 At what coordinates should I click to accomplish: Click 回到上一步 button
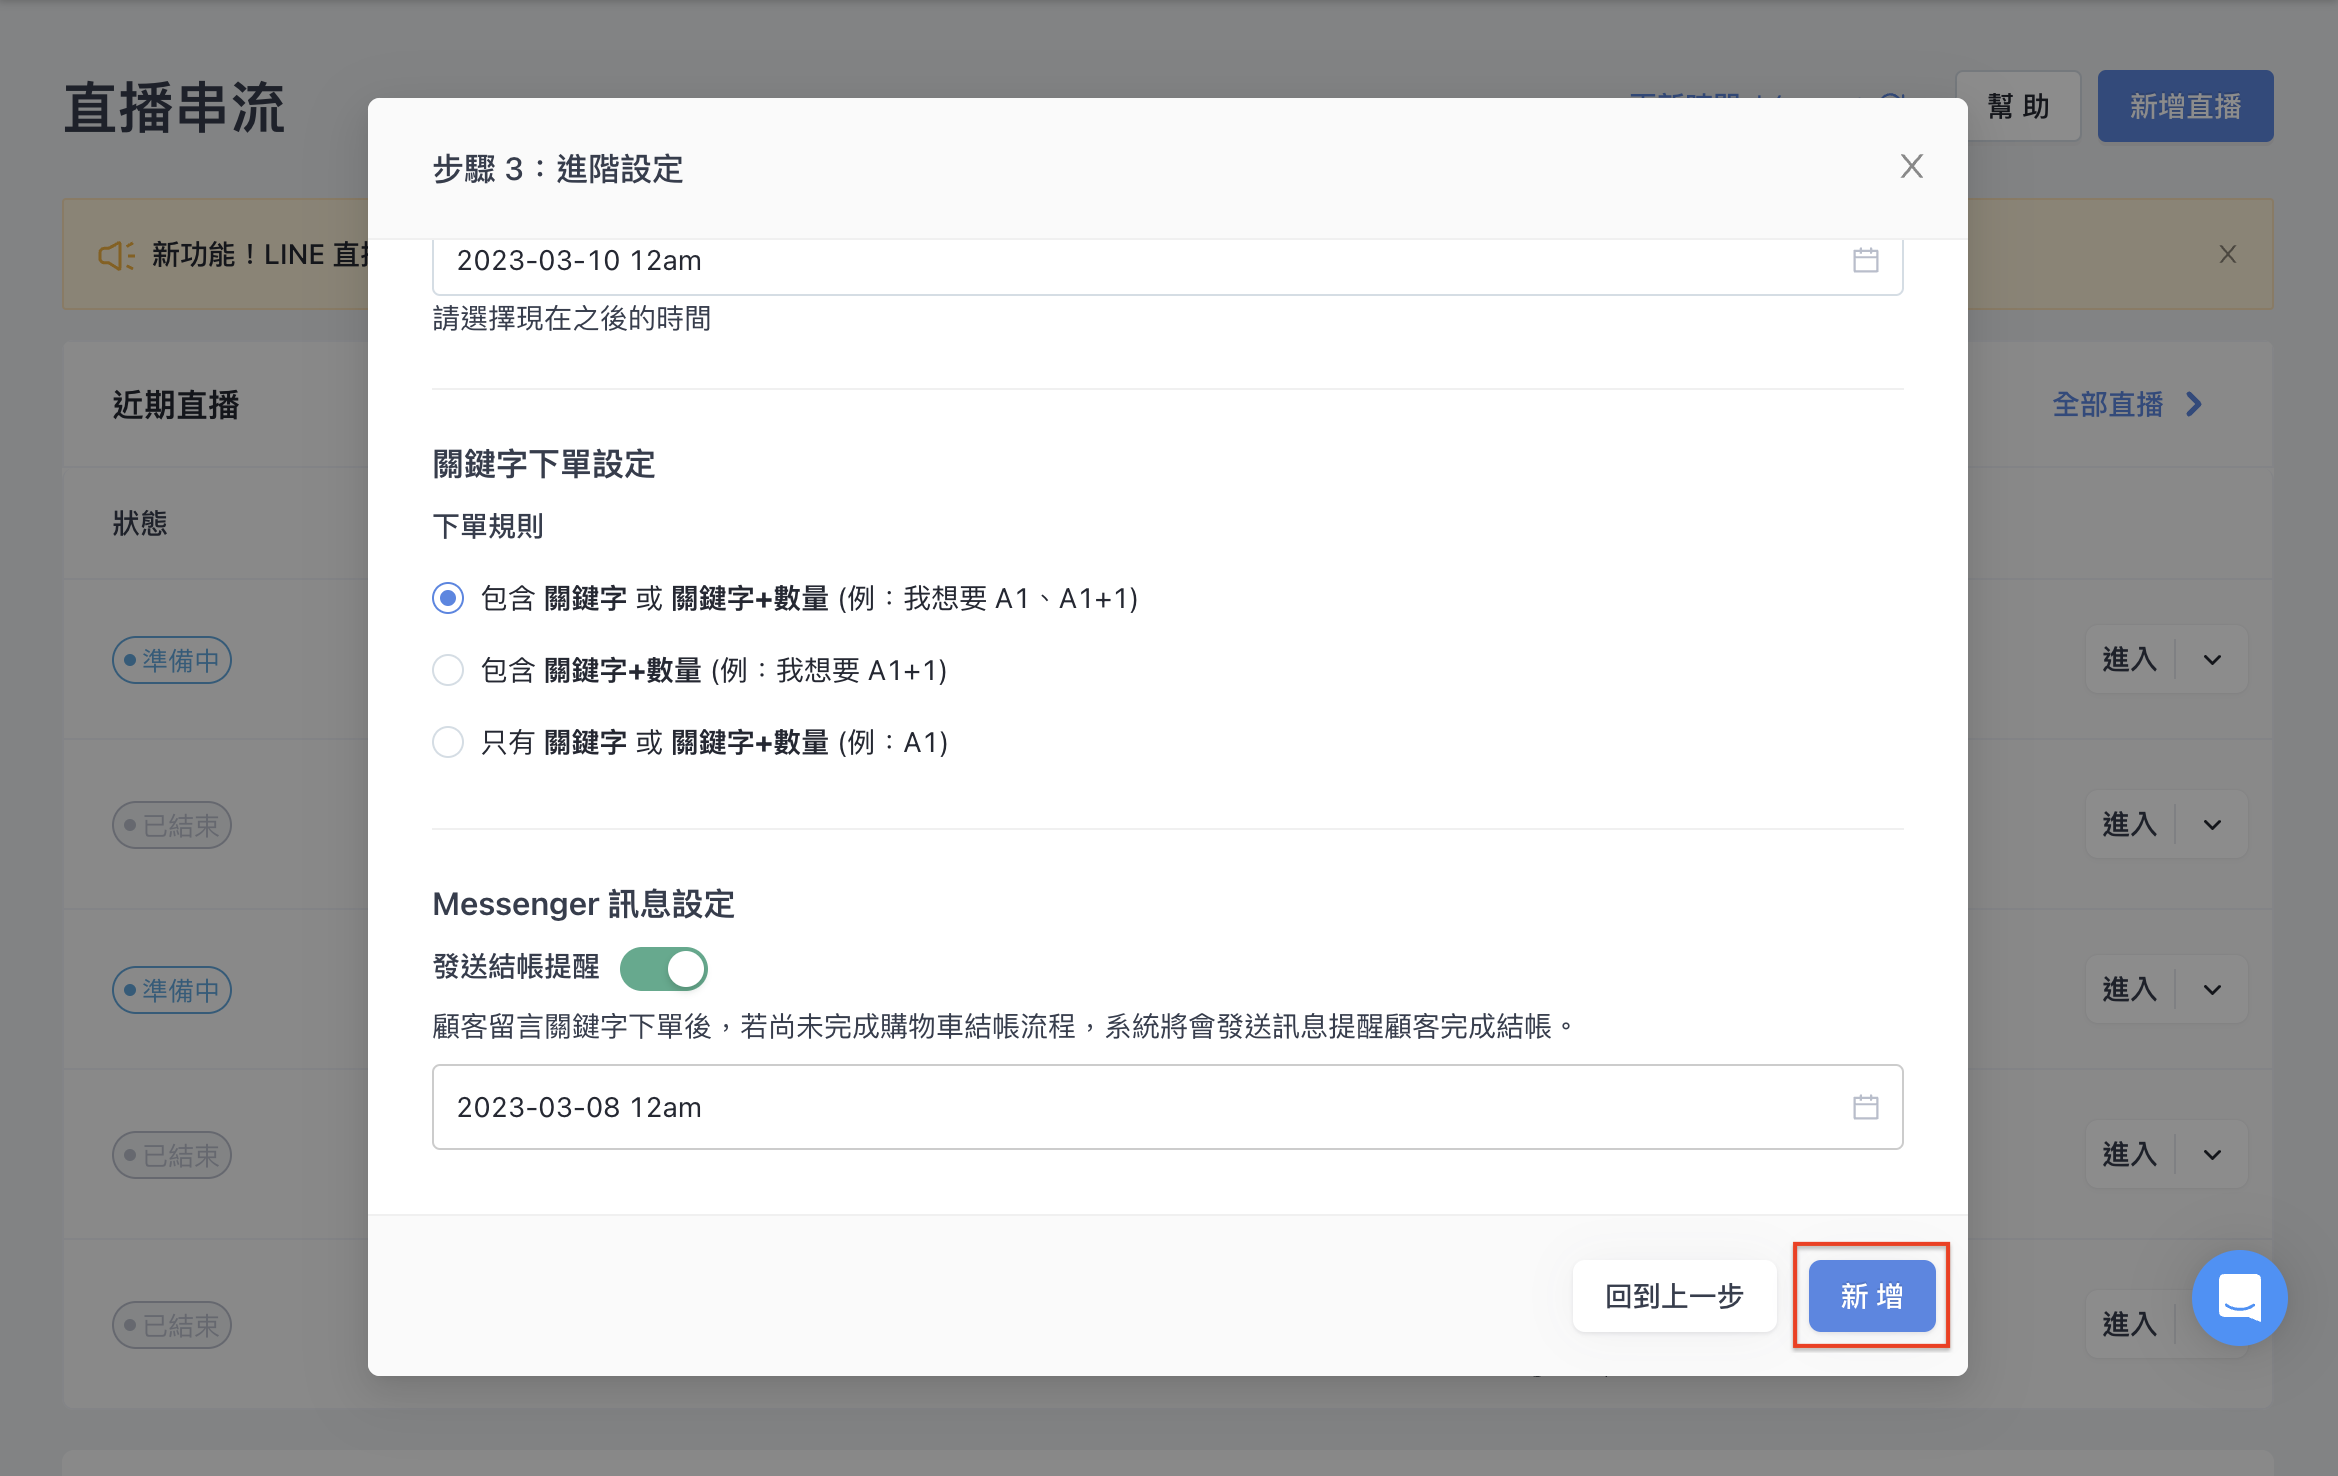1674,1296
